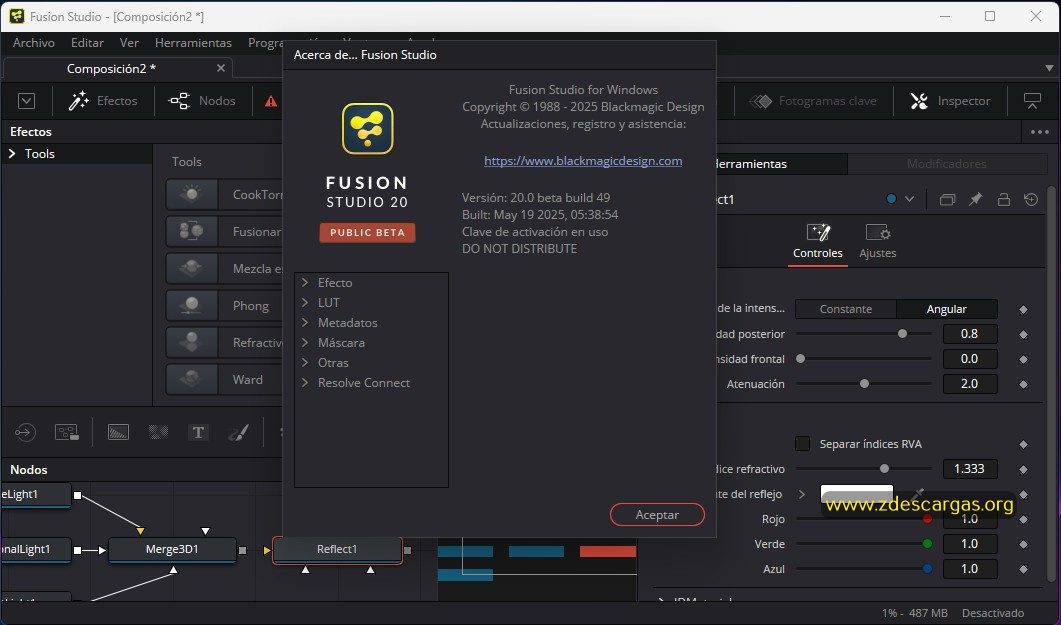Expand the Máscara entry

coord(305,342)
